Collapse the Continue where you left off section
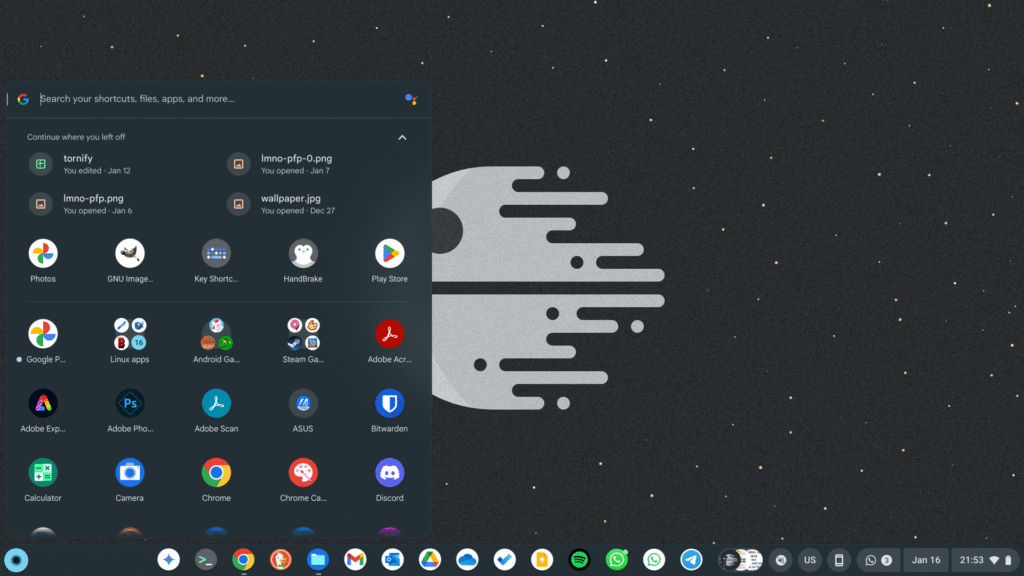Image resolution: width=1024 pixels, height=576 pixels. 402,138
